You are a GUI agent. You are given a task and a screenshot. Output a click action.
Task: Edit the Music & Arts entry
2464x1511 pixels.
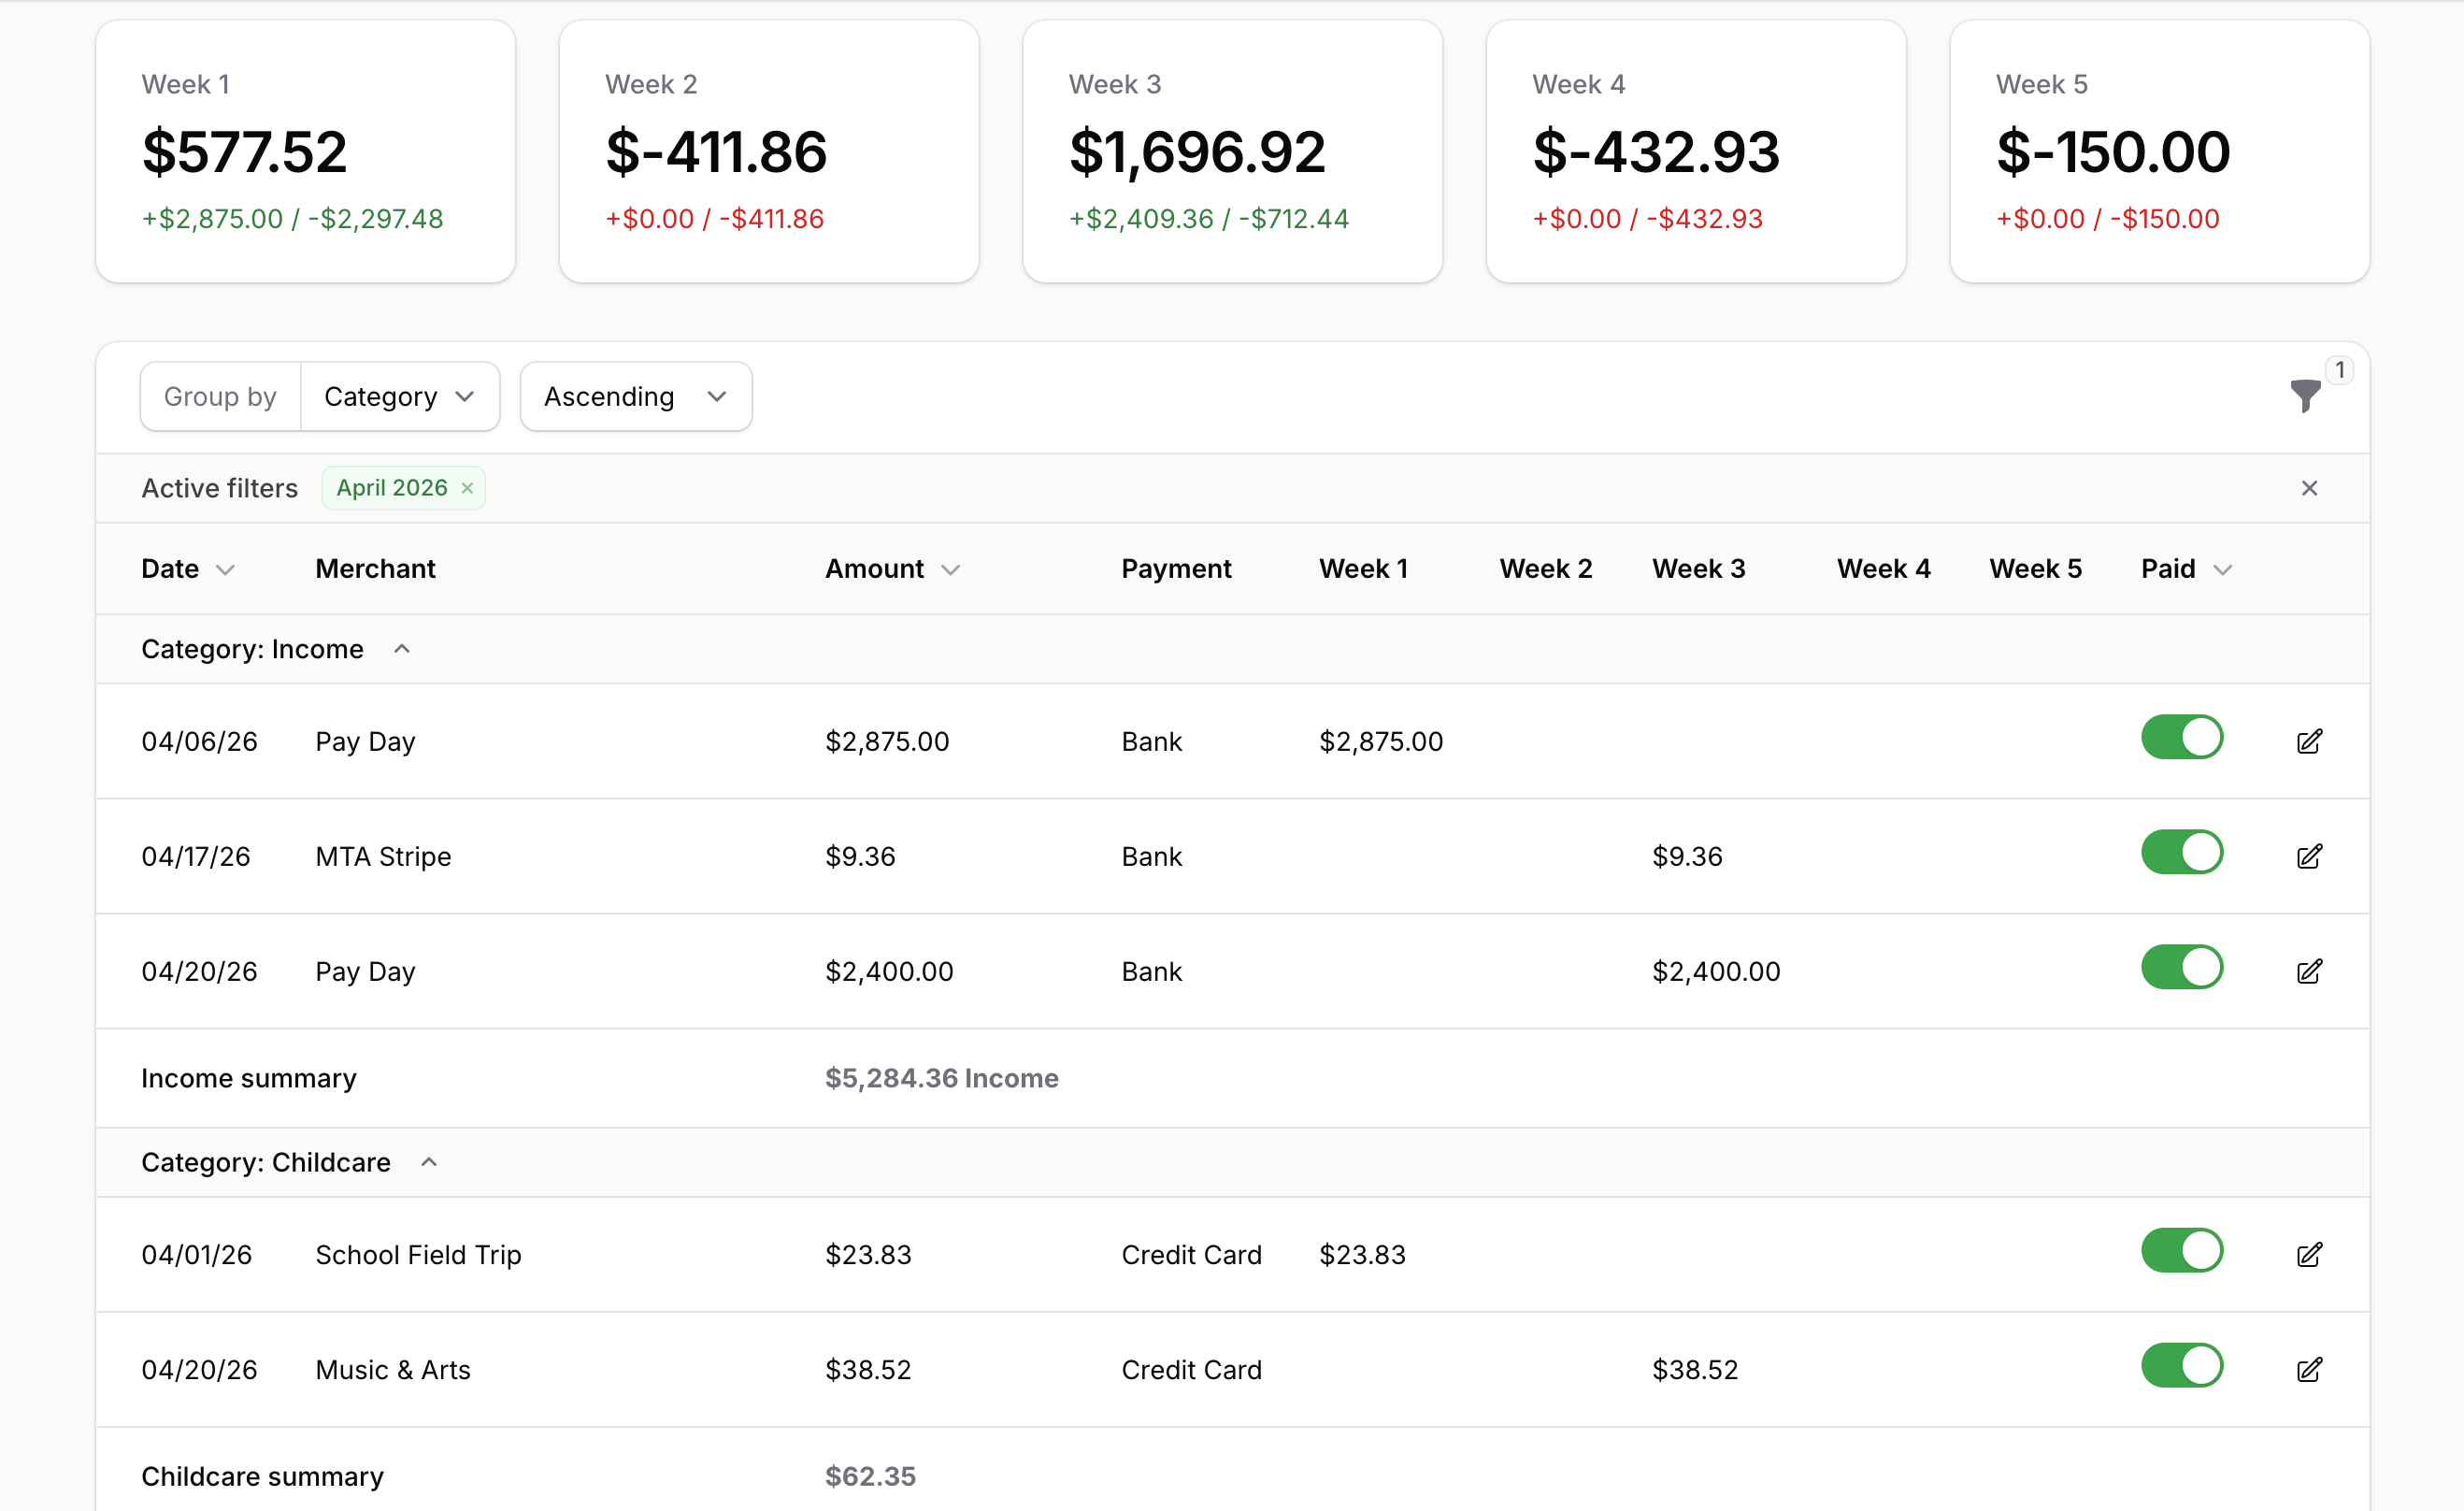pyautogui.click(x=2309, y=1369)
